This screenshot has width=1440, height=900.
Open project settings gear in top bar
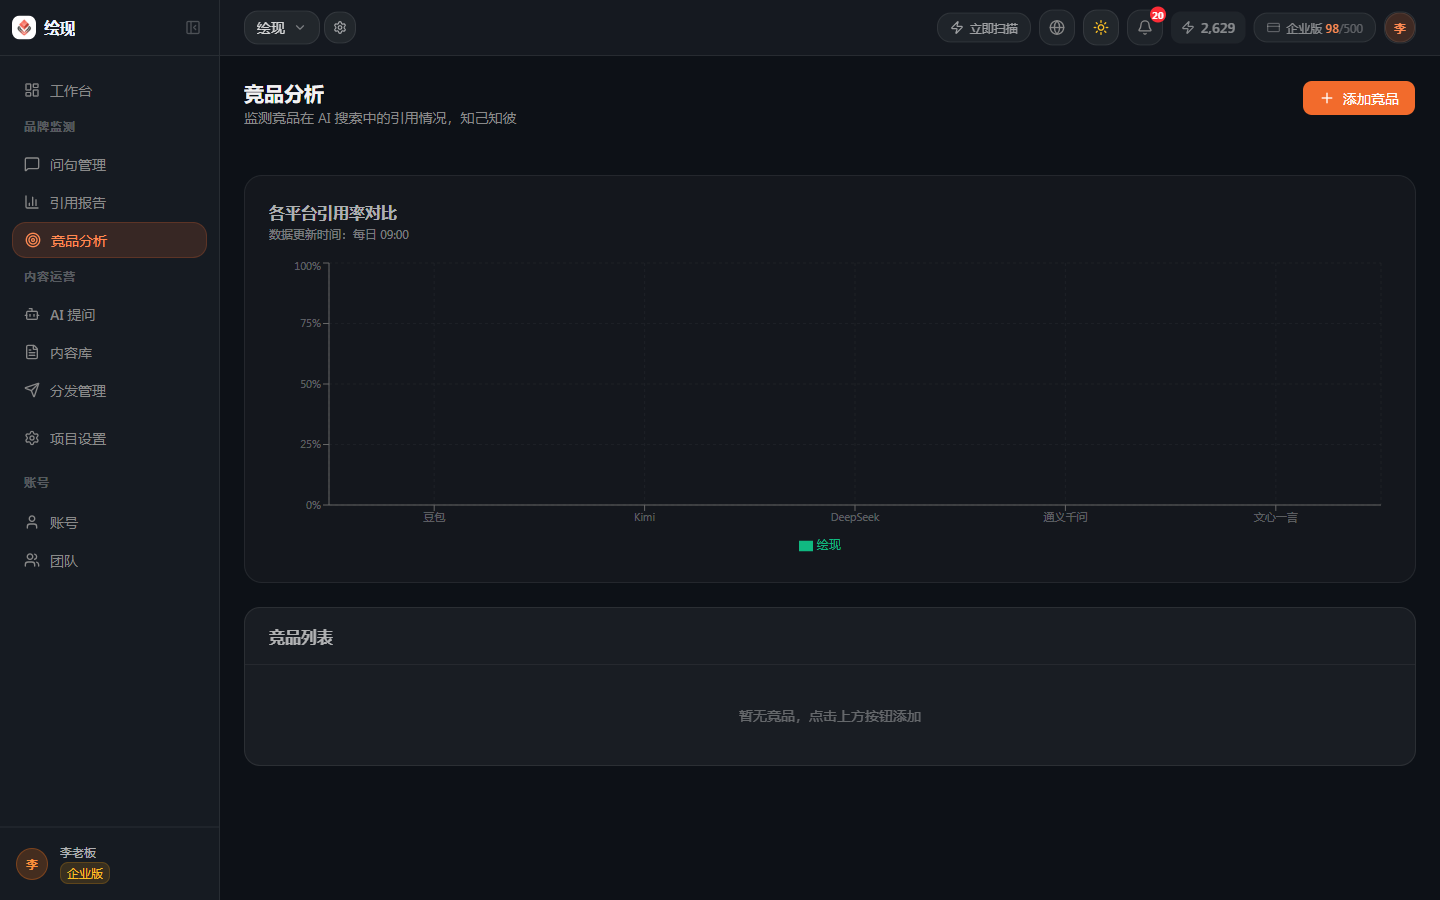(x=340, y=28)
